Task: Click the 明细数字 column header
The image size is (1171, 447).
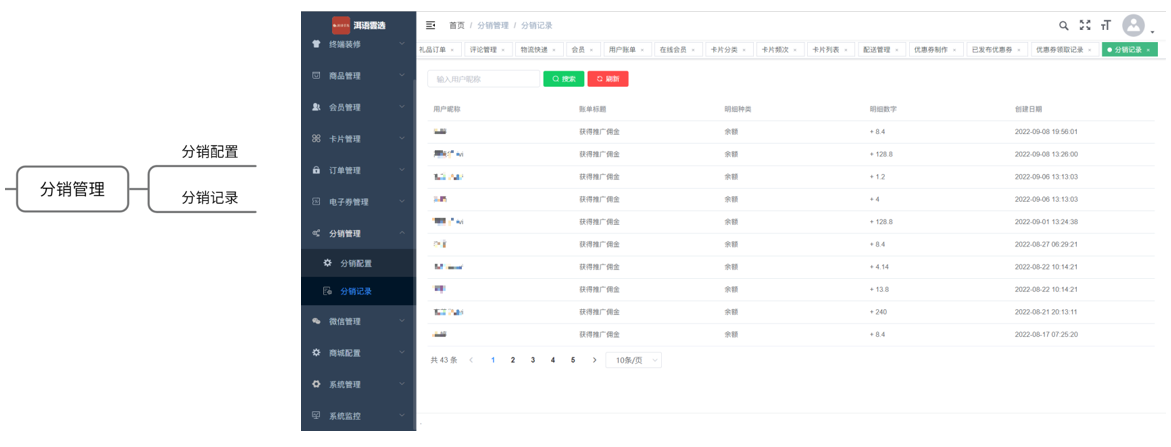Action: [883, 109]
